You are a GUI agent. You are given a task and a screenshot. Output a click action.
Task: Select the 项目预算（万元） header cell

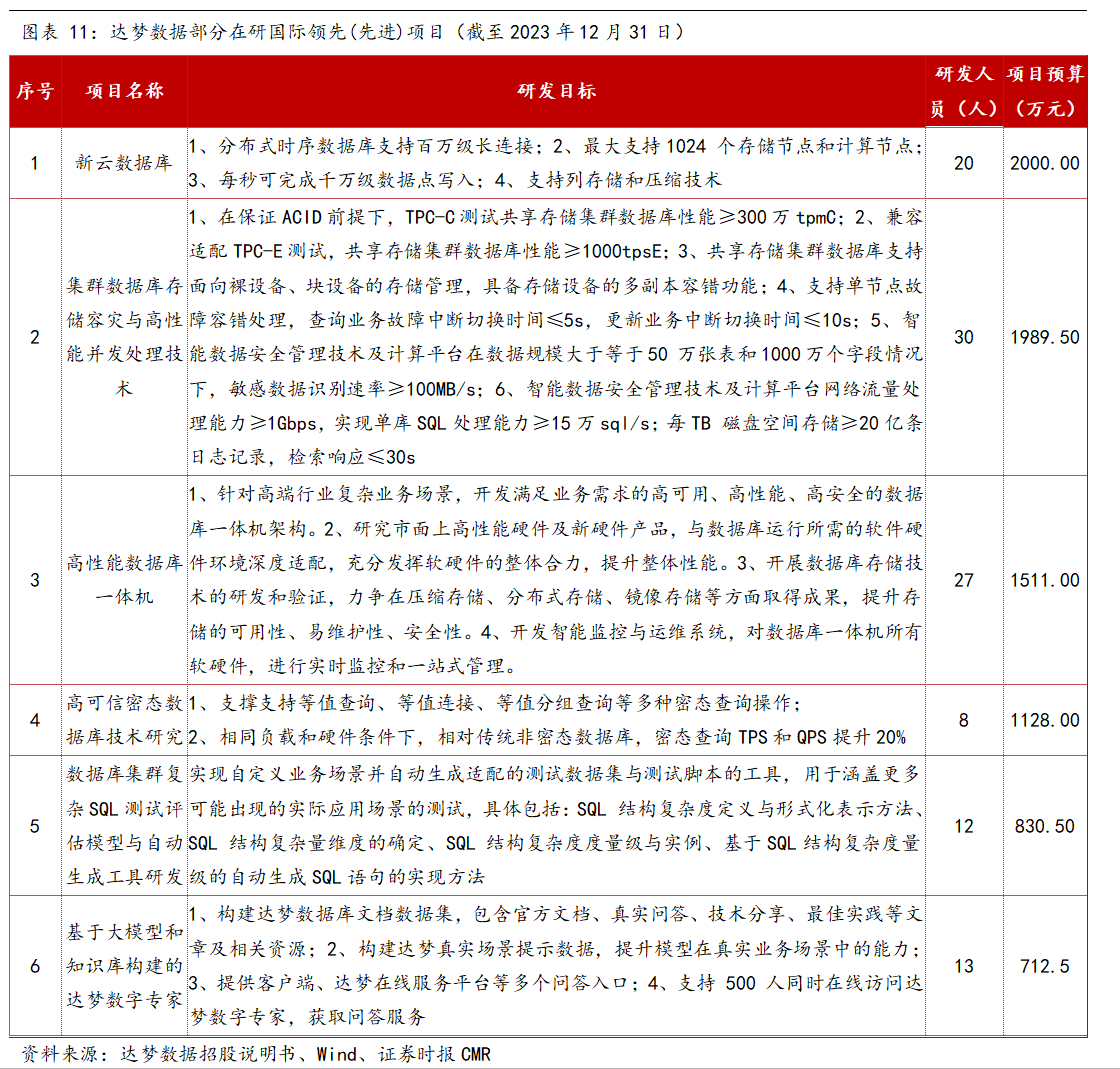click(1045, 91)
